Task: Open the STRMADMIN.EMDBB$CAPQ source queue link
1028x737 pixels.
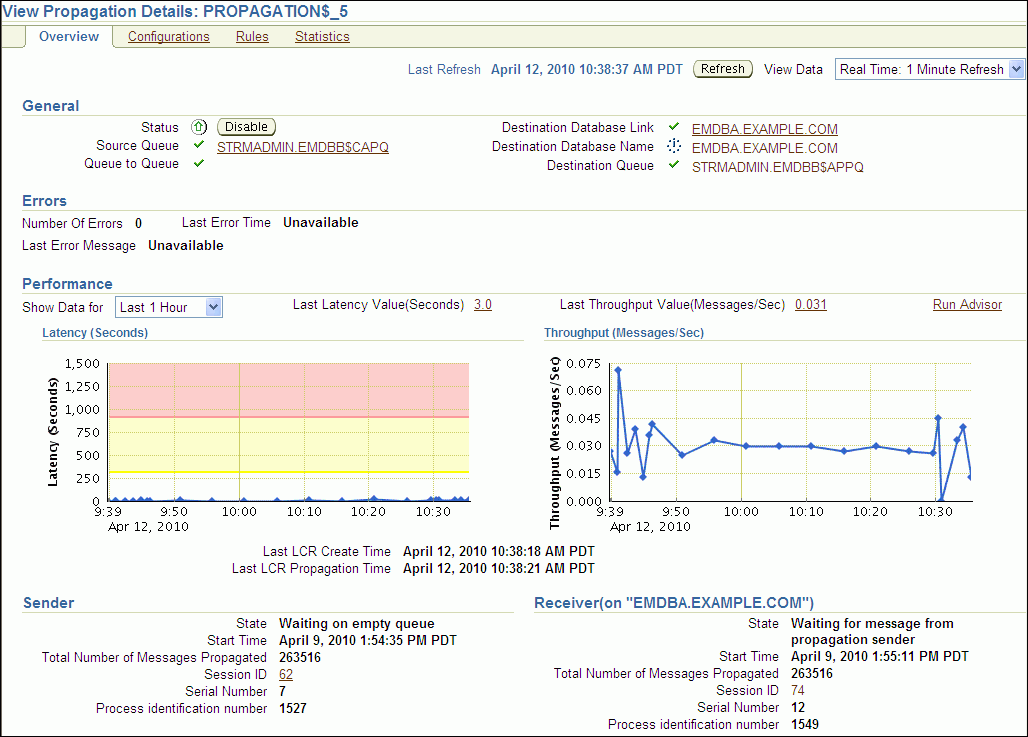Action: tap(302, 147)
